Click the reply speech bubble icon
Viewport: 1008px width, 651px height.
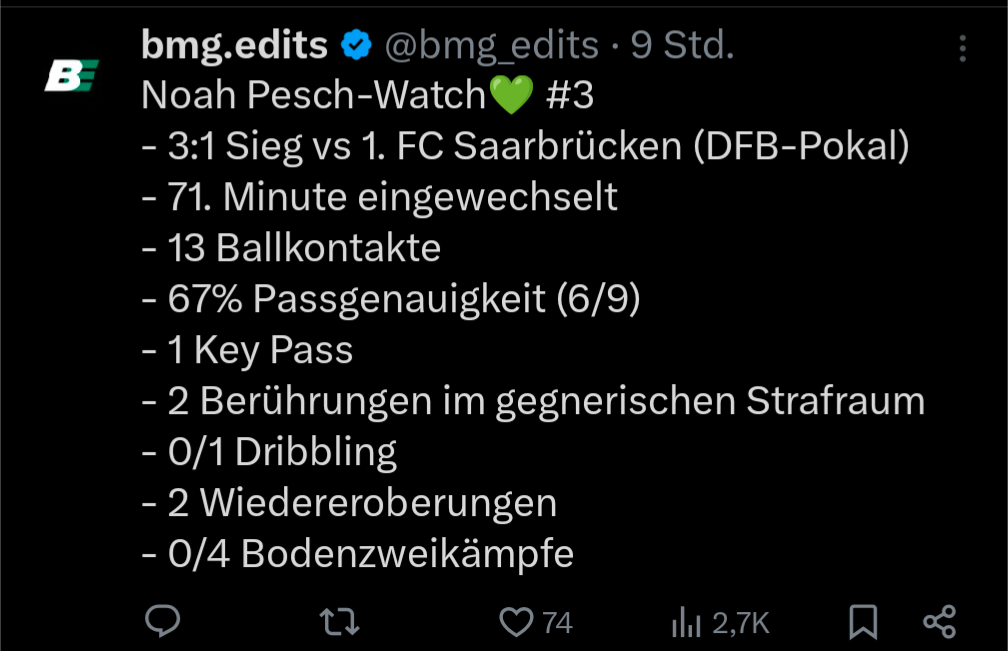point(162,622)
